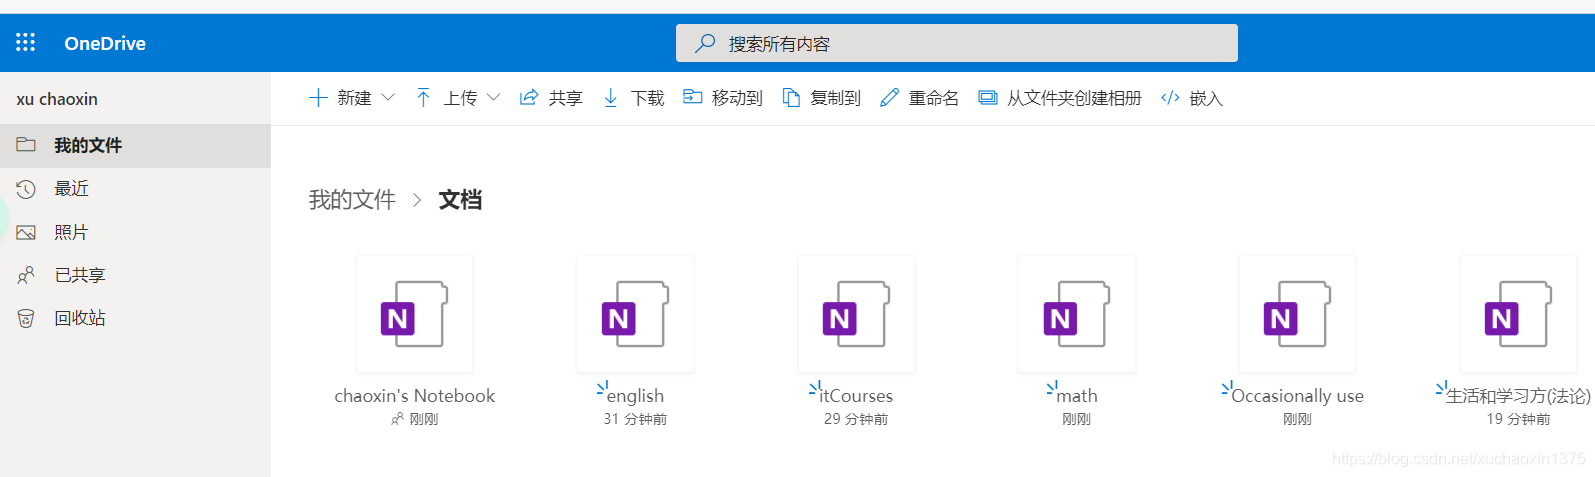Open 照片 in the sidebar
Image resolution: width=1595 pixels, height=477 pixels.
(135, 232)
